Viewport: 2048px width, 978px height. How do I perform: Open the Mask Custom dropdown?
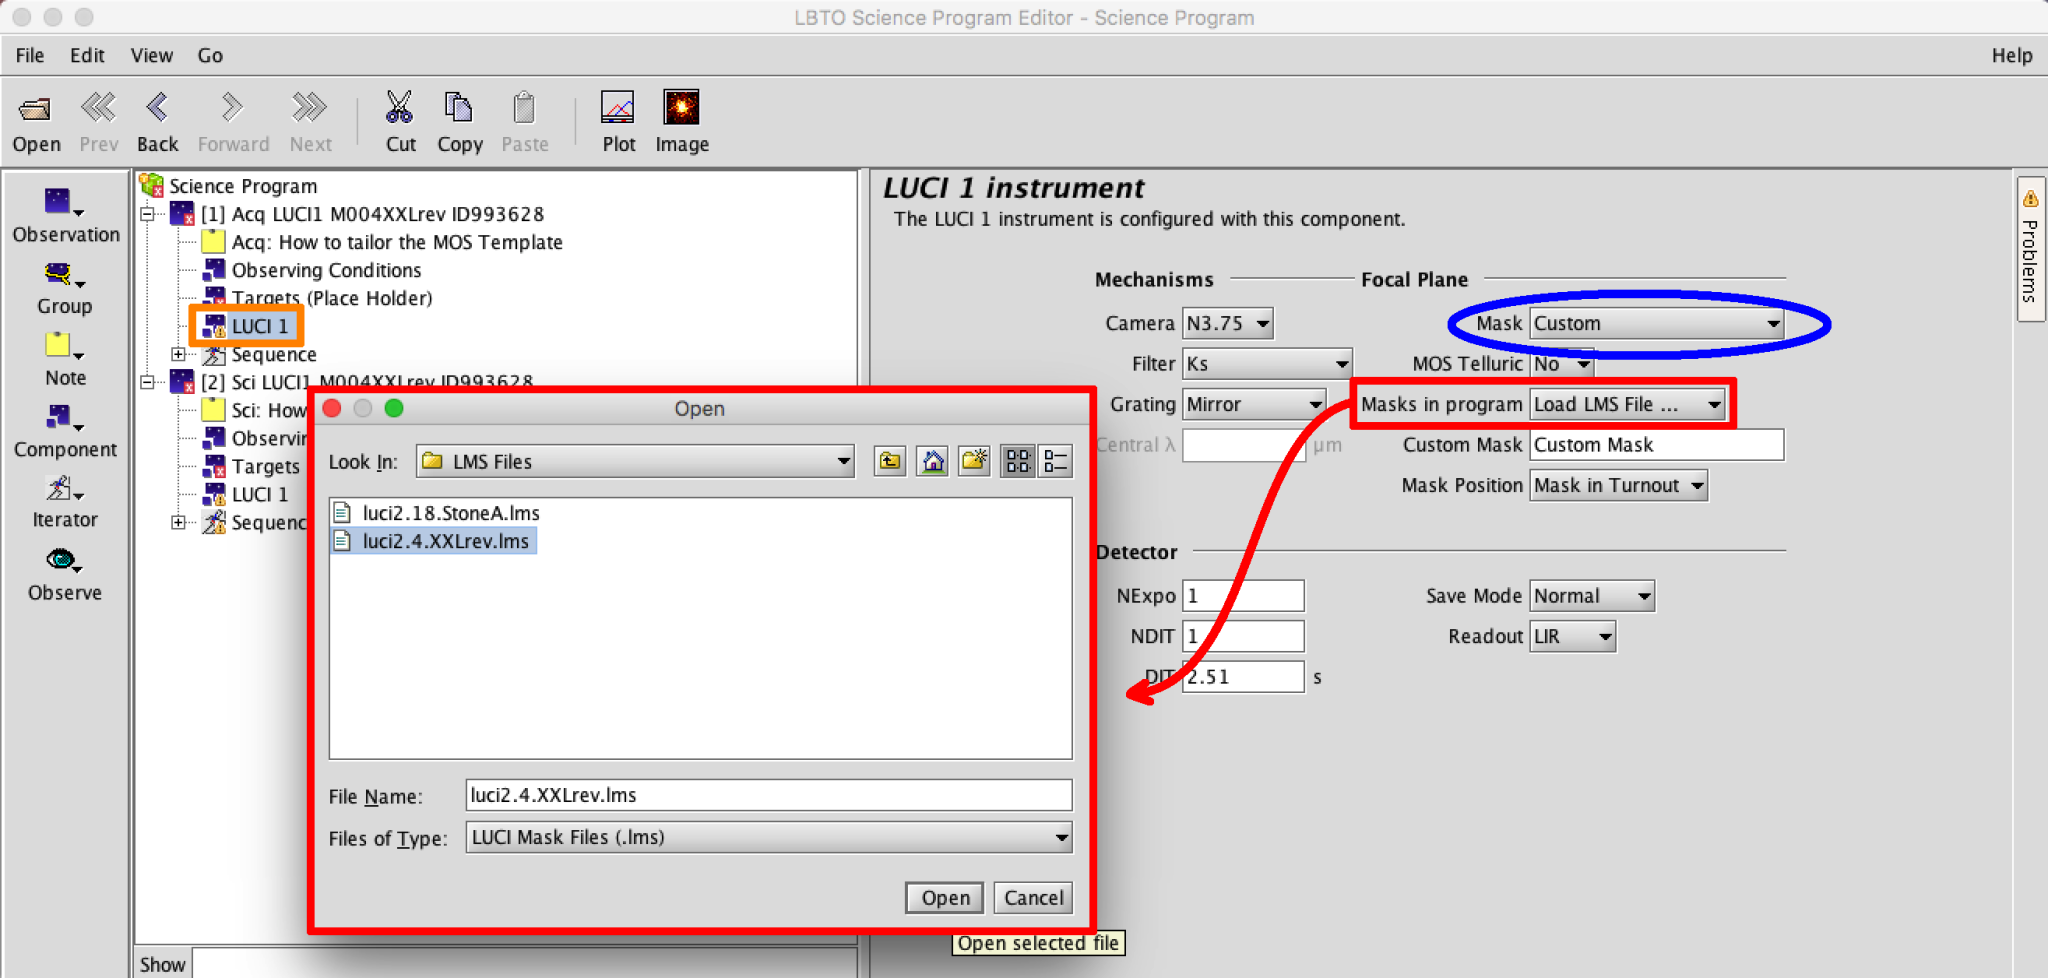tap(1657, 323)
